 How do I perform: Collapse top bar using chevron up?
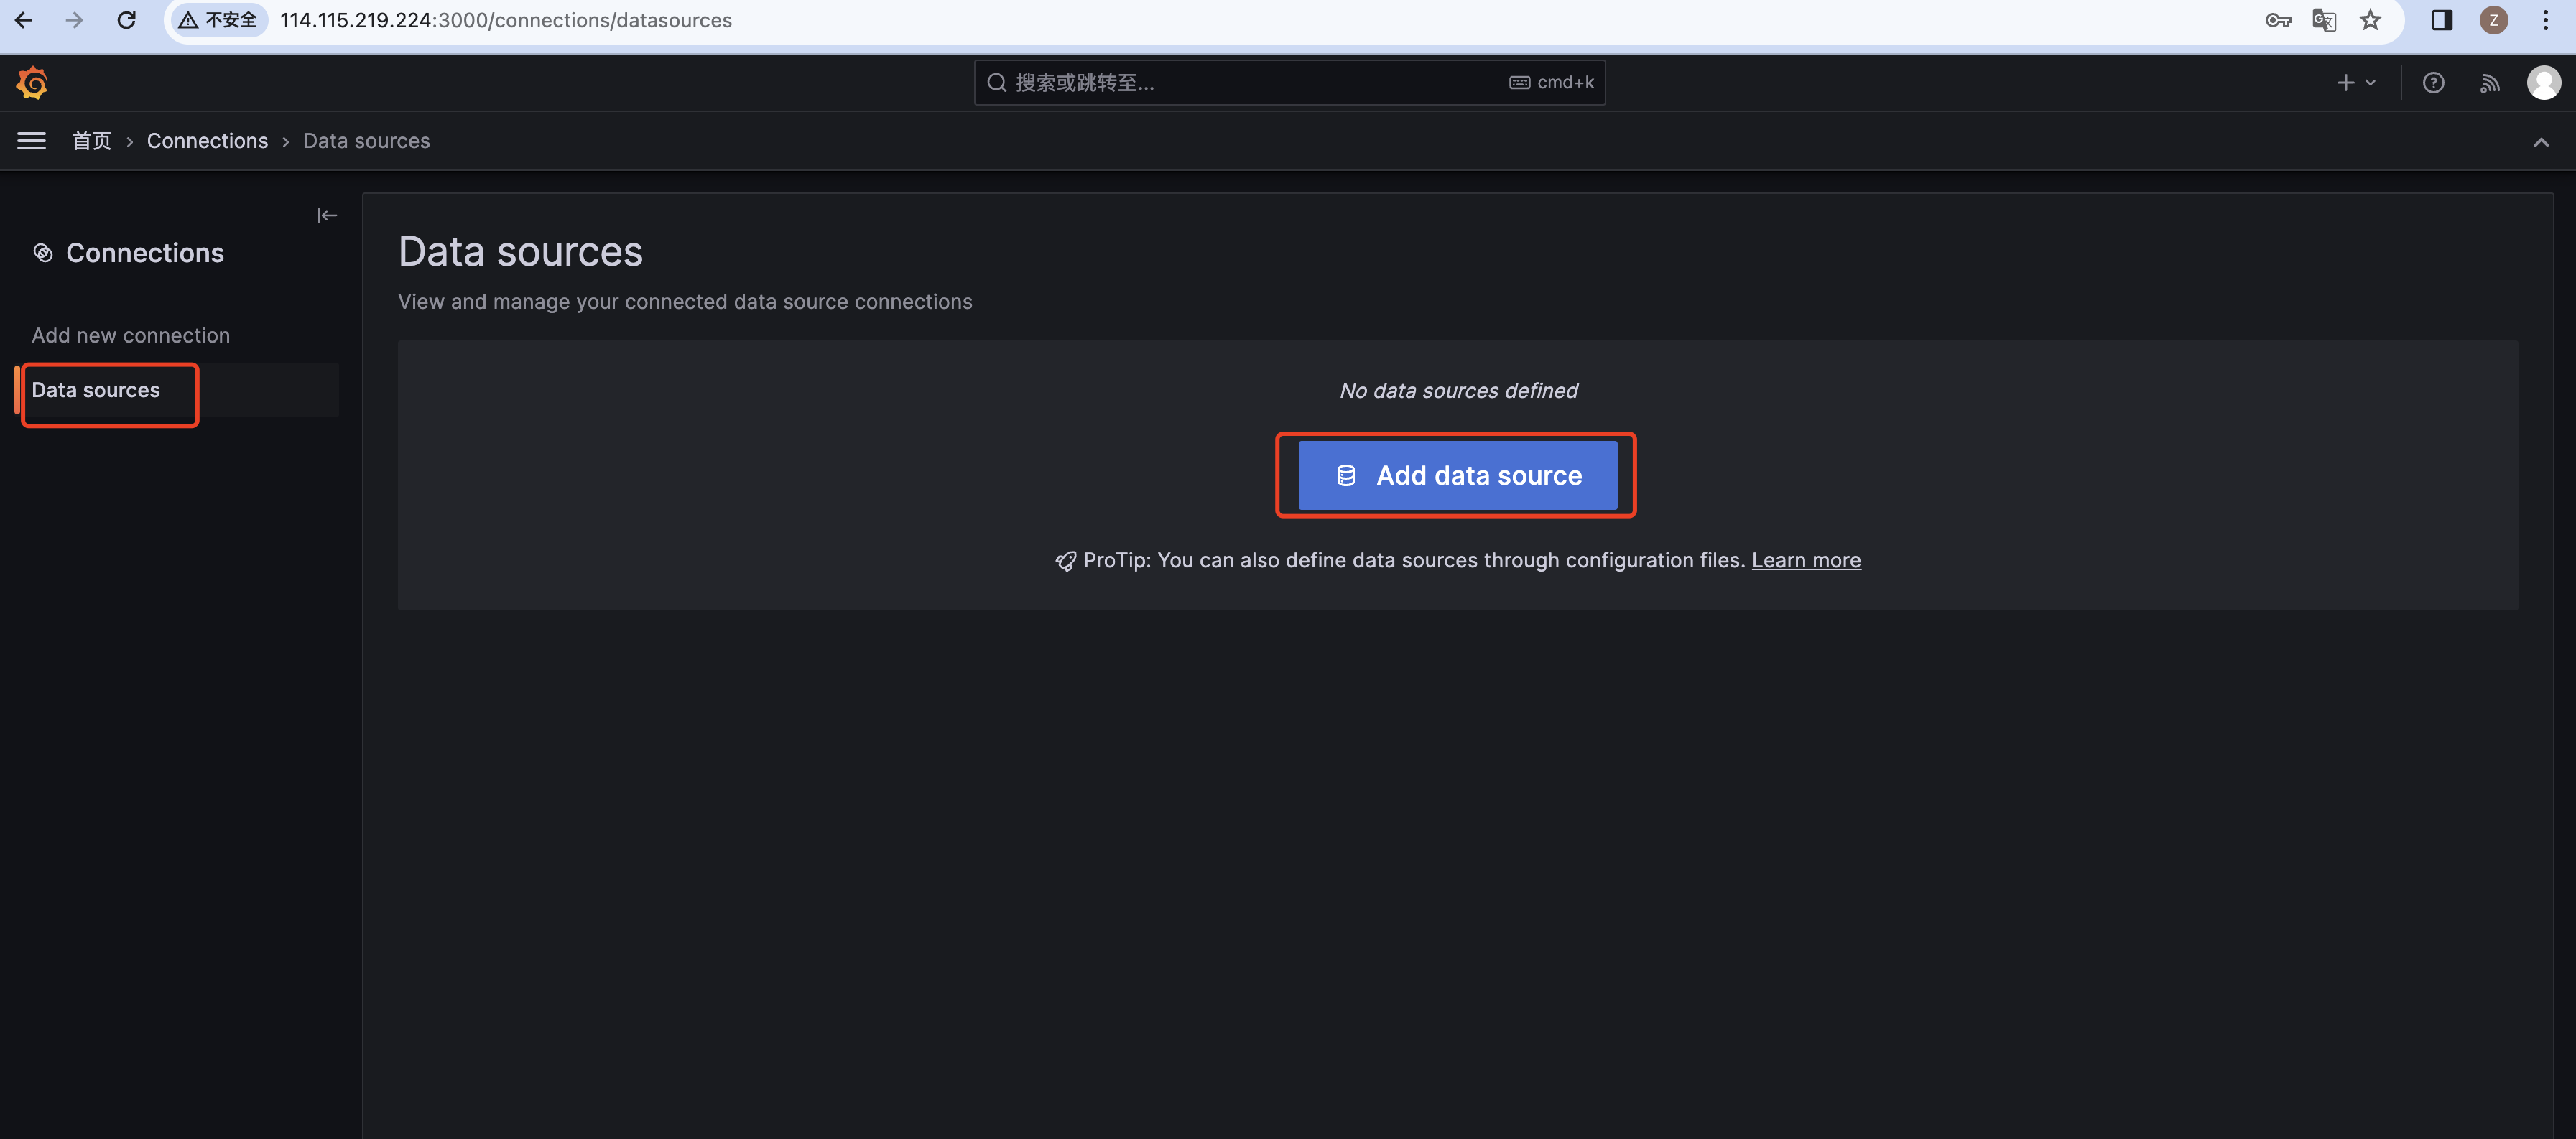(x=2540, y=142)
